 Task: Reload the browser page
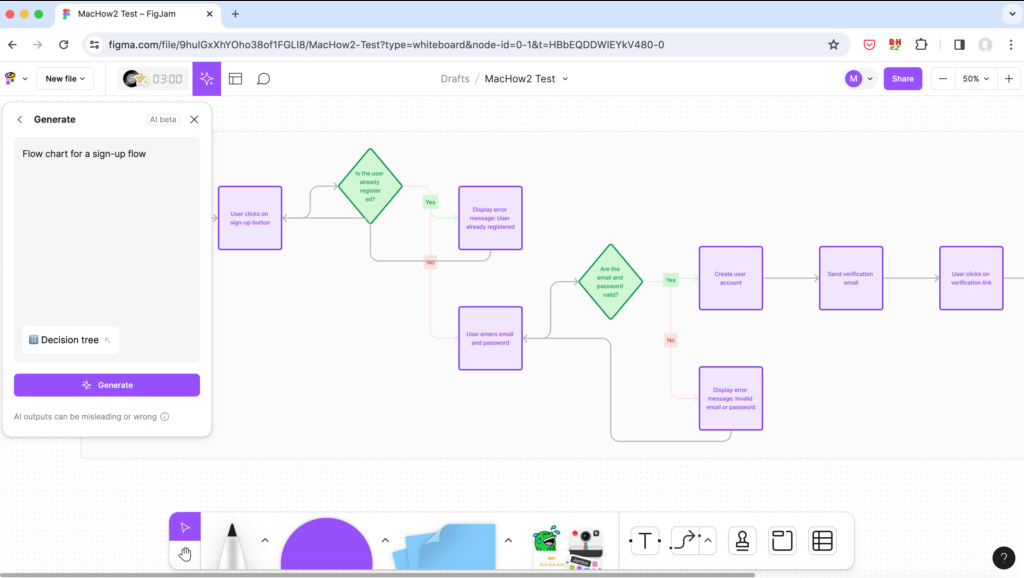pyautogui.click(x=63, y=44)
